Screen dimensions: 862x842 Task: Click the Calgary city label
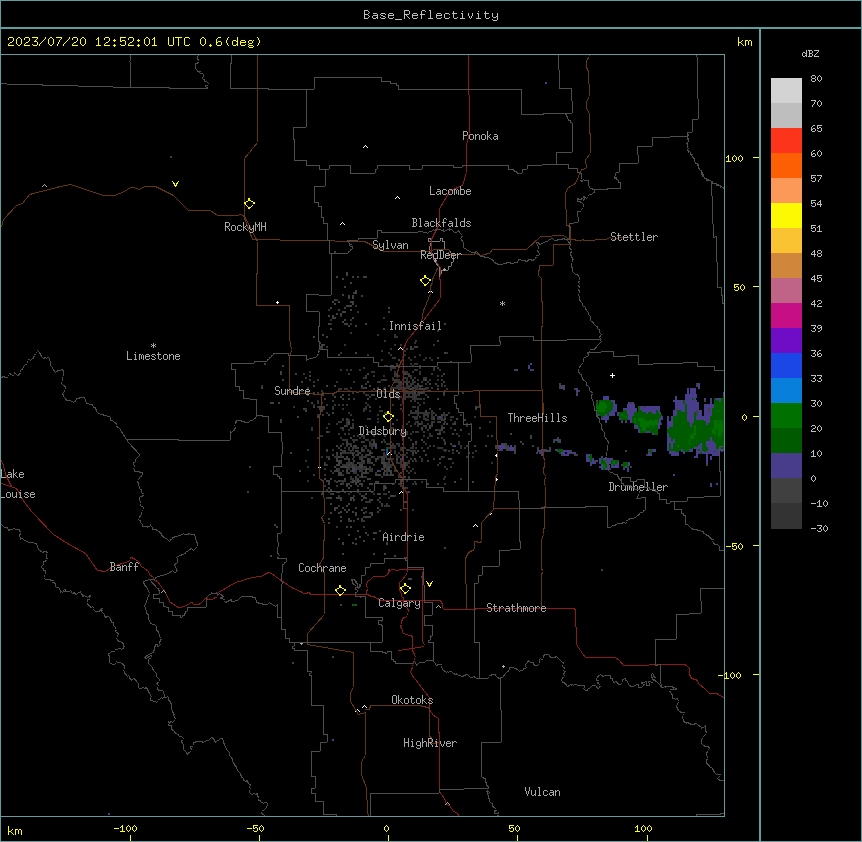point(400,603)
